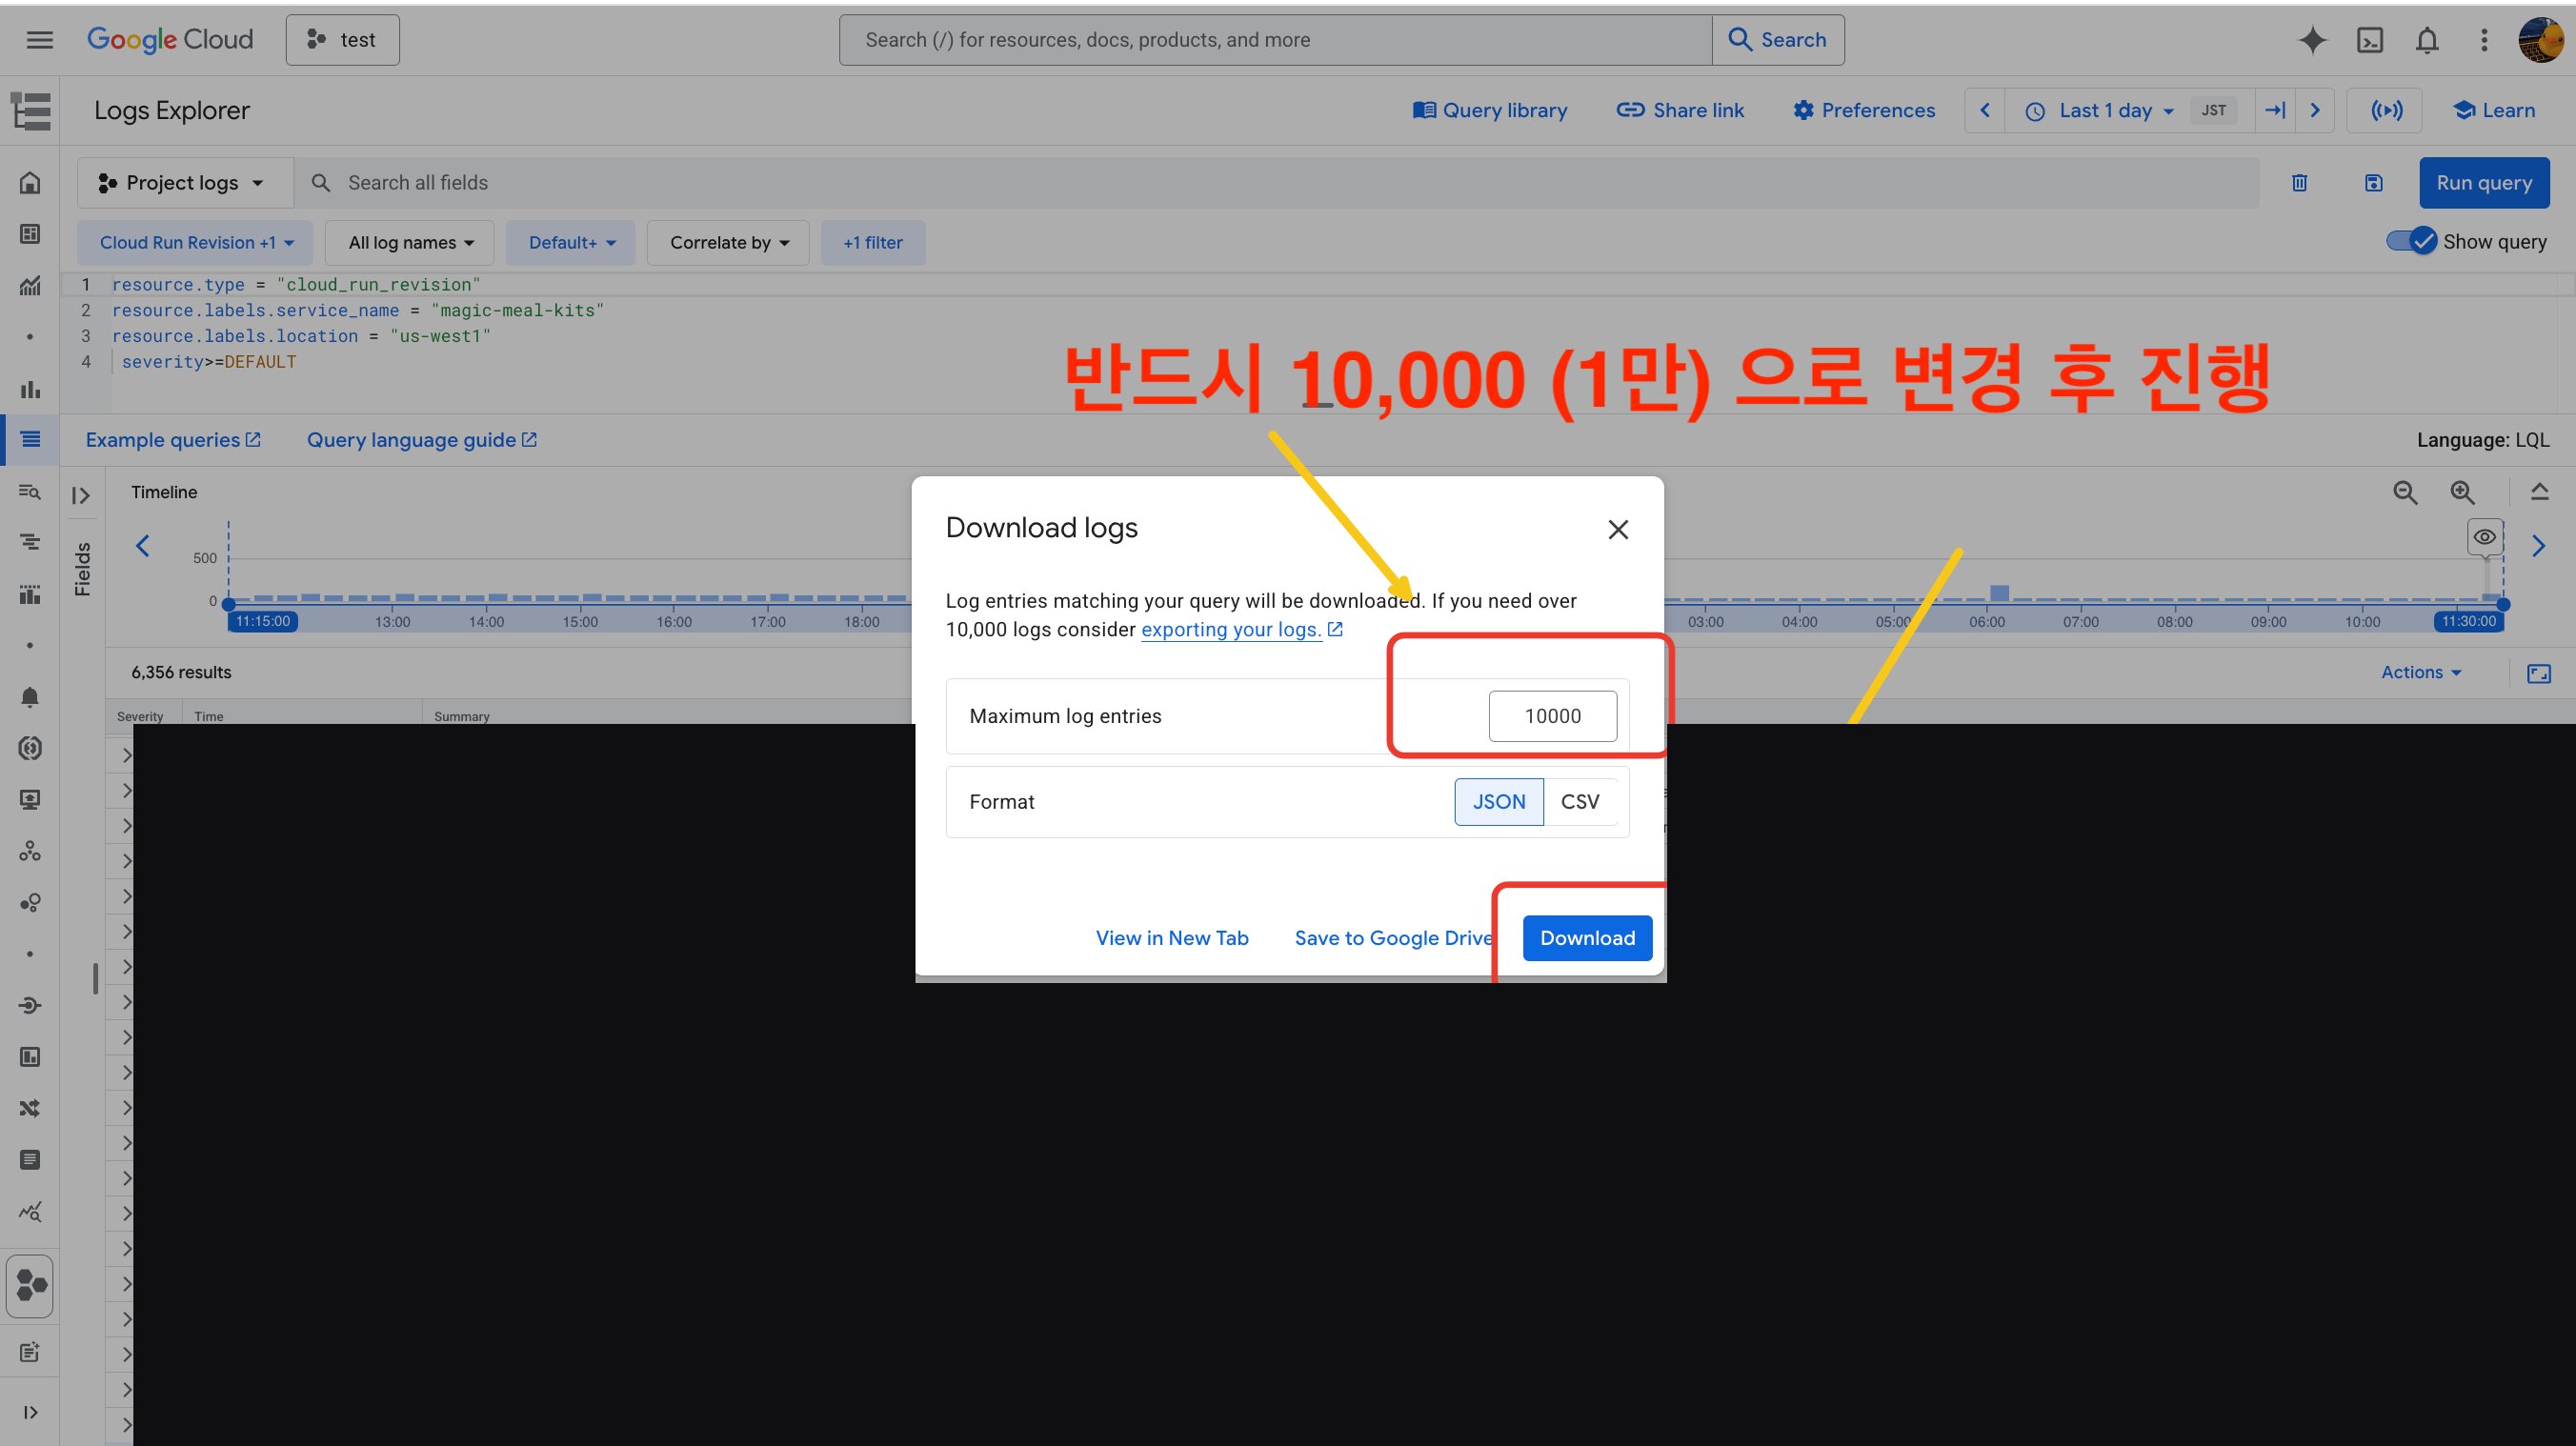Open fullscreen results view icon

[2538, 673]
